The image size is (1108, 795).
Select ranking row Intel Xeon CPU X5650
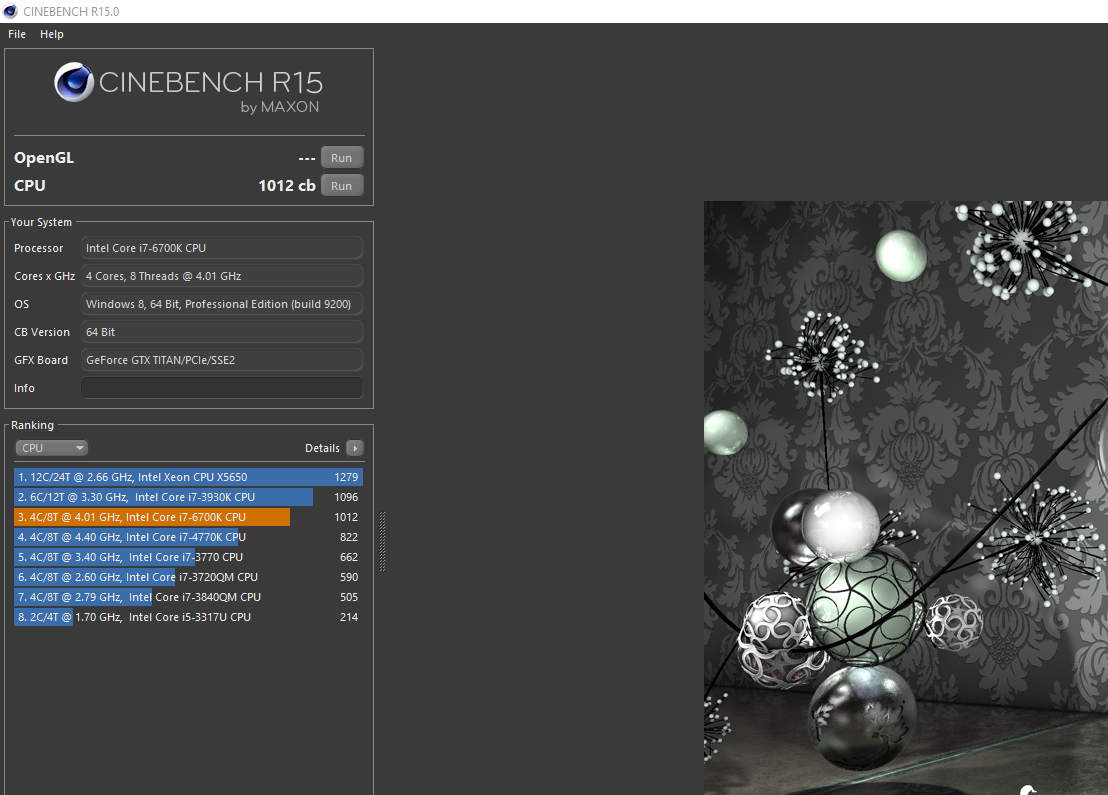tap(188, 477)
